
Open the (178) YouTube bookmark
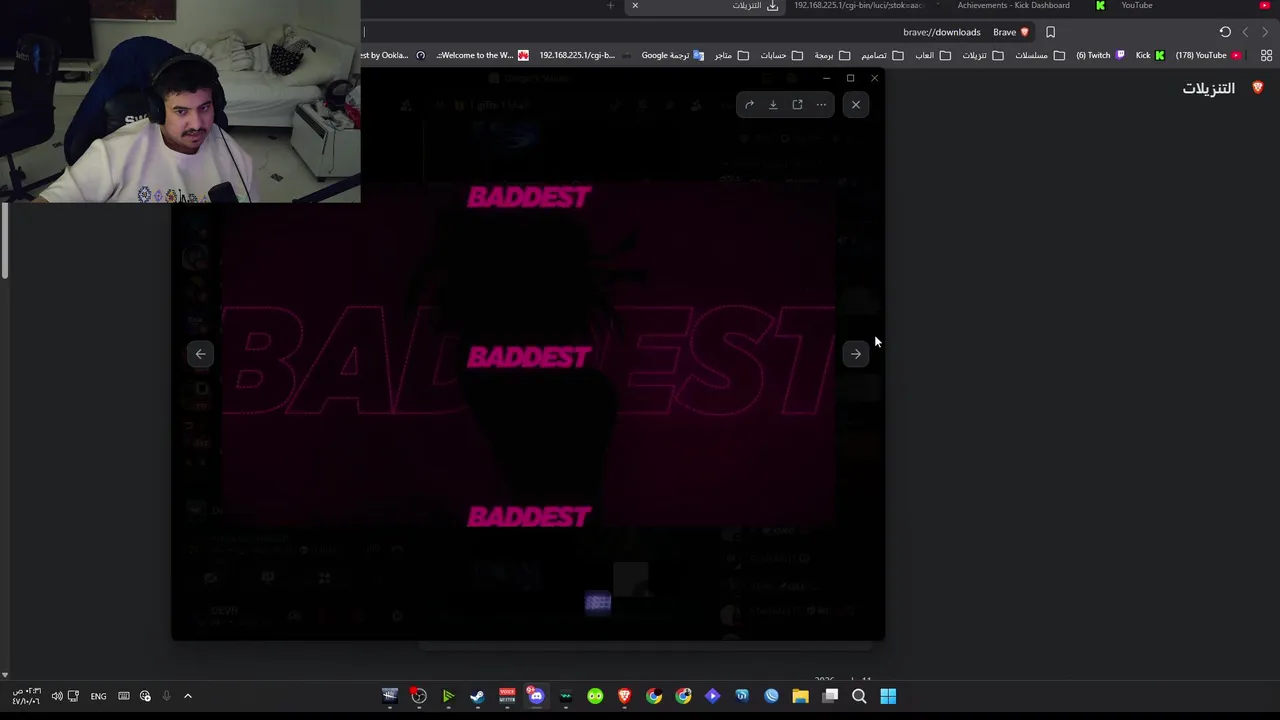point(1208,55)
